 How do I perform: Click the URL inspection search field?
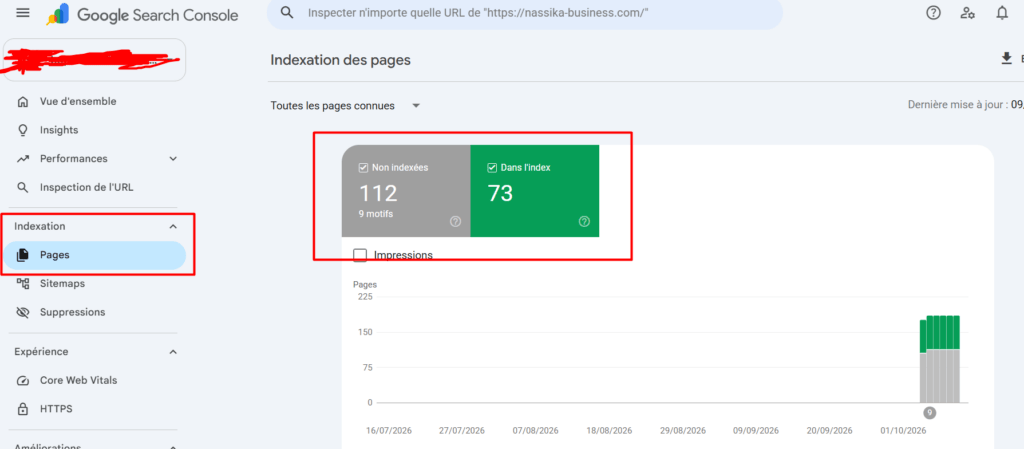point(524,14)
